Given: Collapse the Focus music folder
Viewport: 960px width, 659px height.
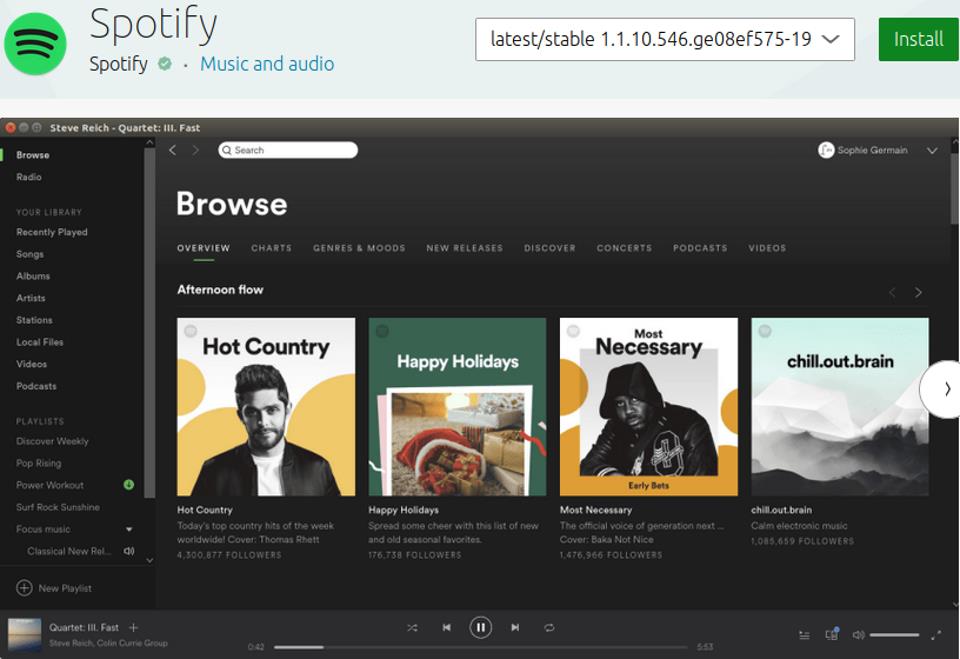Looking at the screenshot, I should 129,529.
